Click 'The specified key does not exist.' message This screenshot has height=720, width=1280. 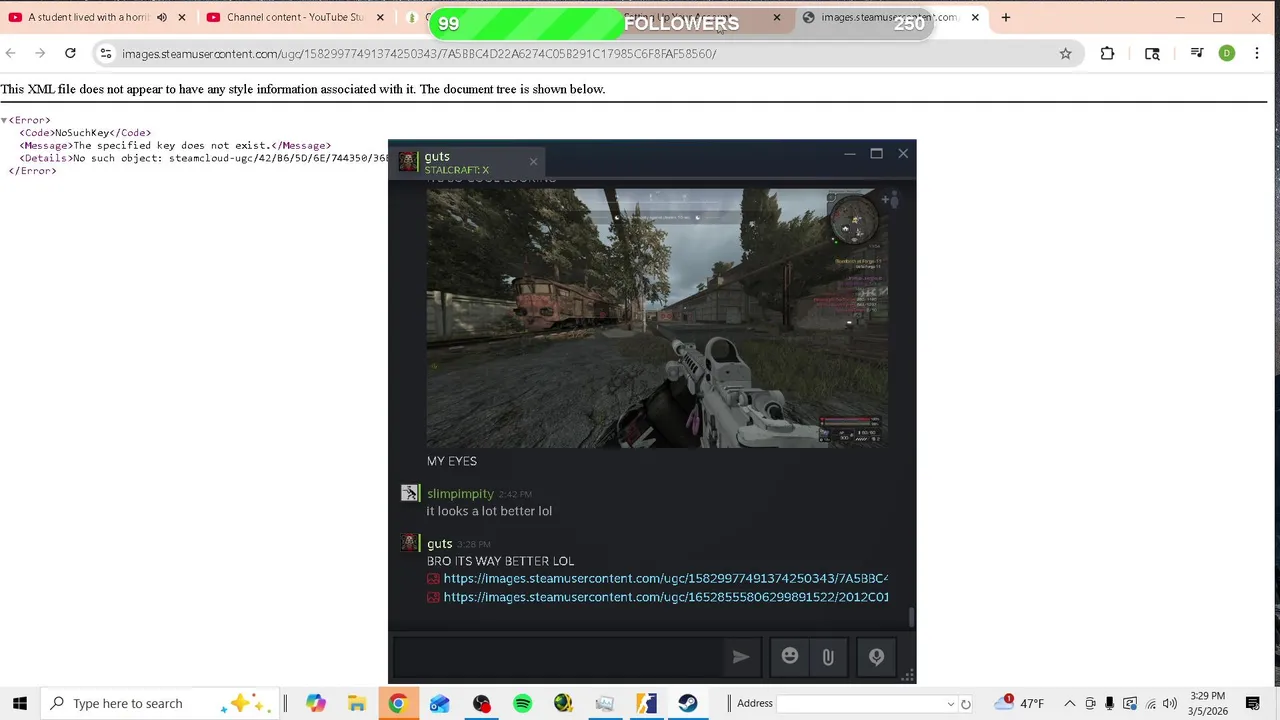point(171,145)
